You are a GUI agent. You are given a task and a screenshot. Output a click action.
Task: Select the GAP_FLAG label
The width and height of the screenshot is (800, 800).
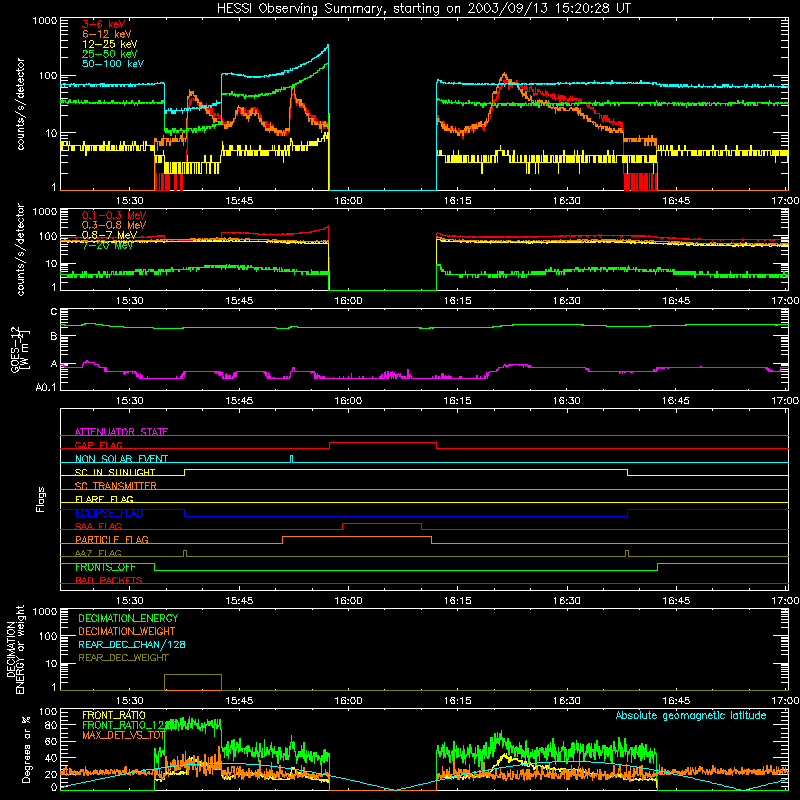pos(98,445)
